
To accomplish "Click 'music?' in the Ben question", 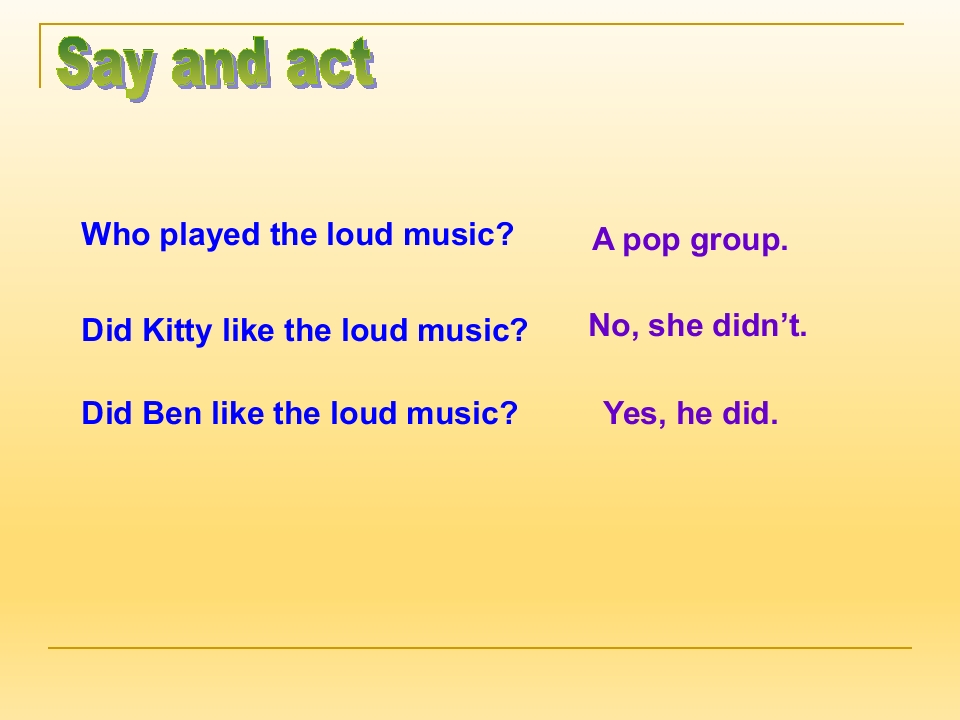I will [462, 413].
